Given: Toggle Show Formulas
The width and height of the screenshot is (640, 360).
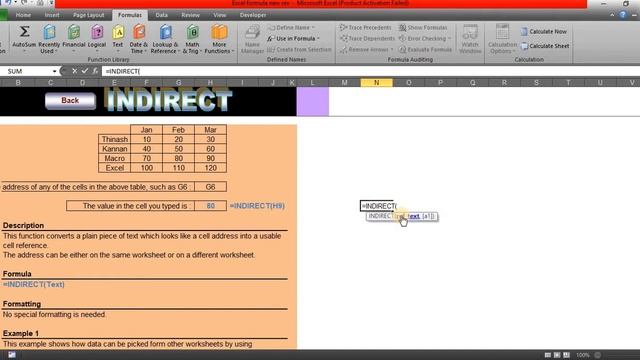Looking at the screenshot, I should (x=423, y=27).
